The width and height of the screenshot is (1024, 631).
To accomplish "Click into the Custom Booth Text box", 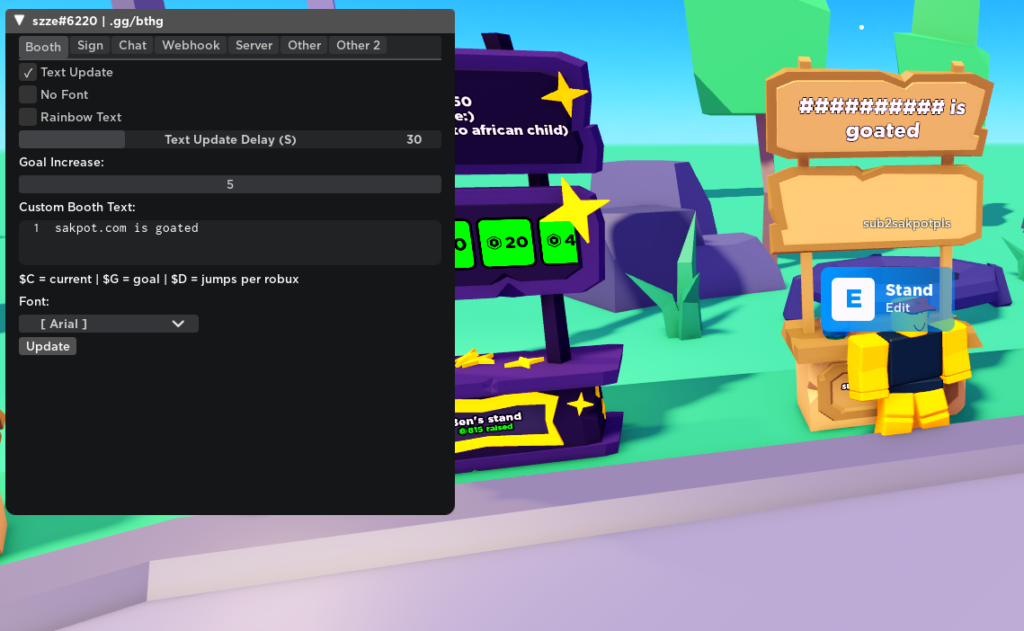I will click(x=230, y=242).
